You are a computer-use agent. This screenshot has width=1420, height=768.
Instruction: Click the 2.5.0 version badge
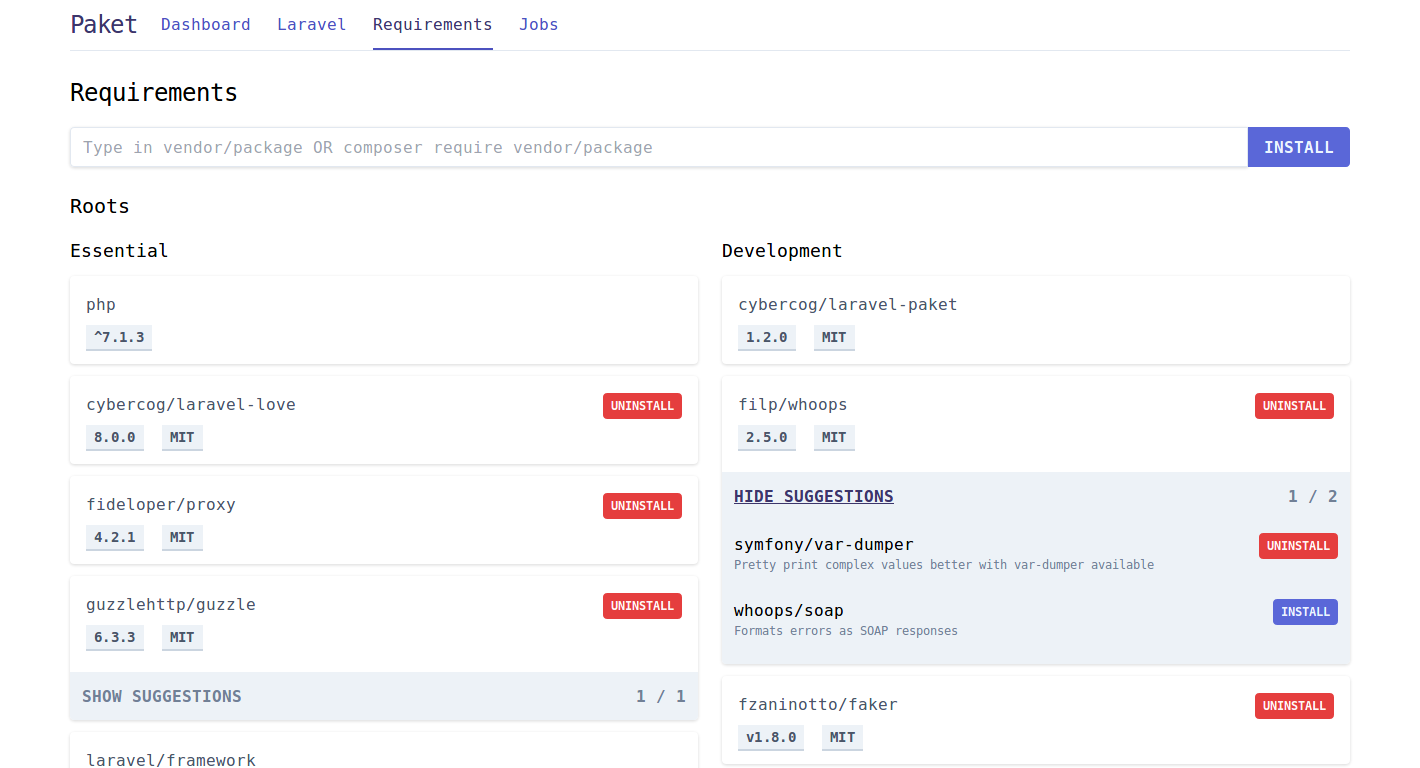[767, 437]
